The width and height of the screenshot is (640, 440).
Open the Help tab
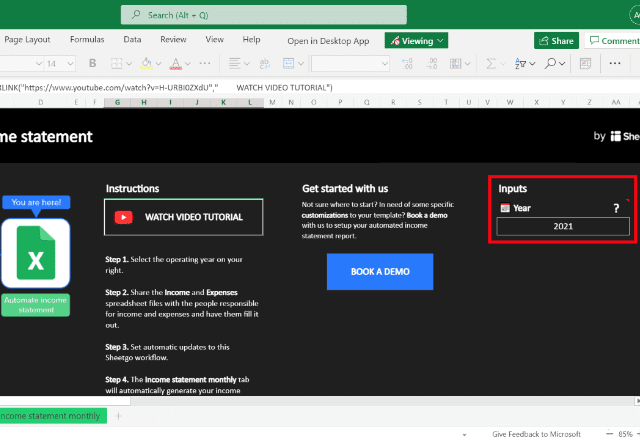coord(251,40)
